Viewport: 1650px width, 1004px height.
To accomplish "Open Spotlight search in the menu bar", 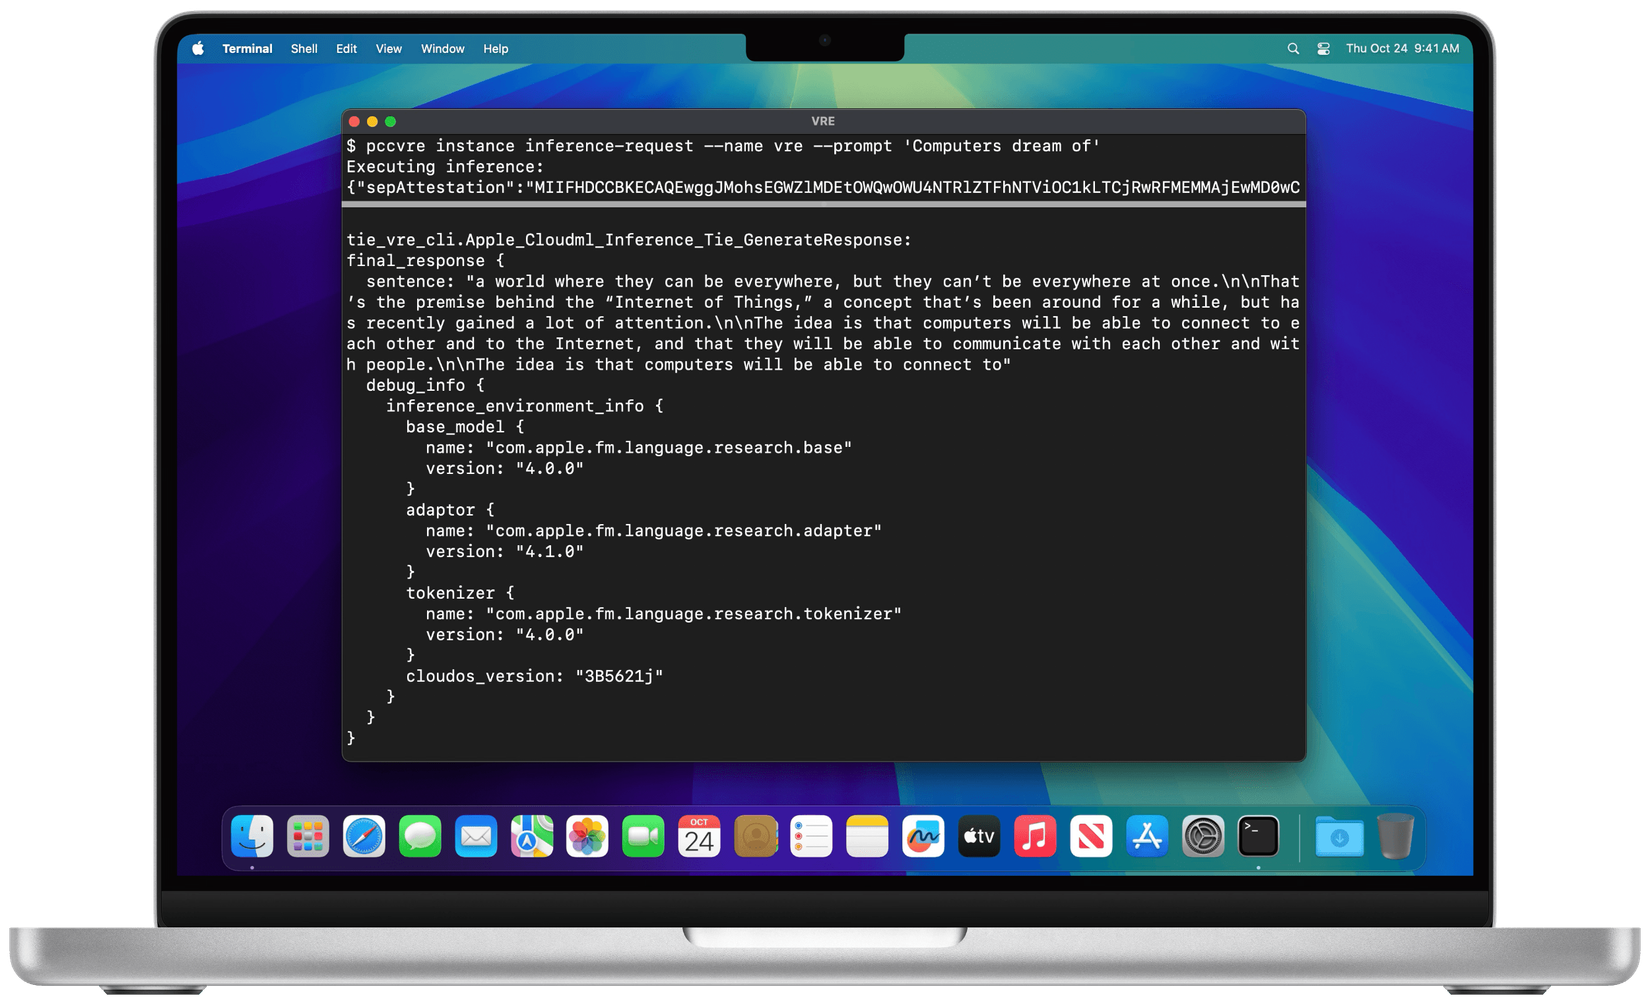I will (1293, 48).
